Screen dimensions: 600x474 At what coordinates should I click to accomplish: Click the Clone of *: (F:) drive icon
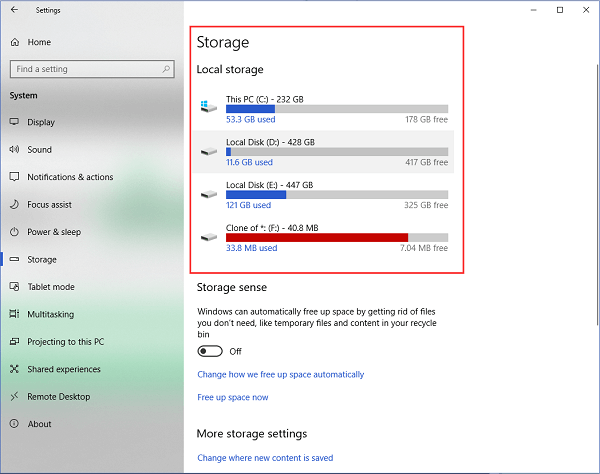pos(208,237)
